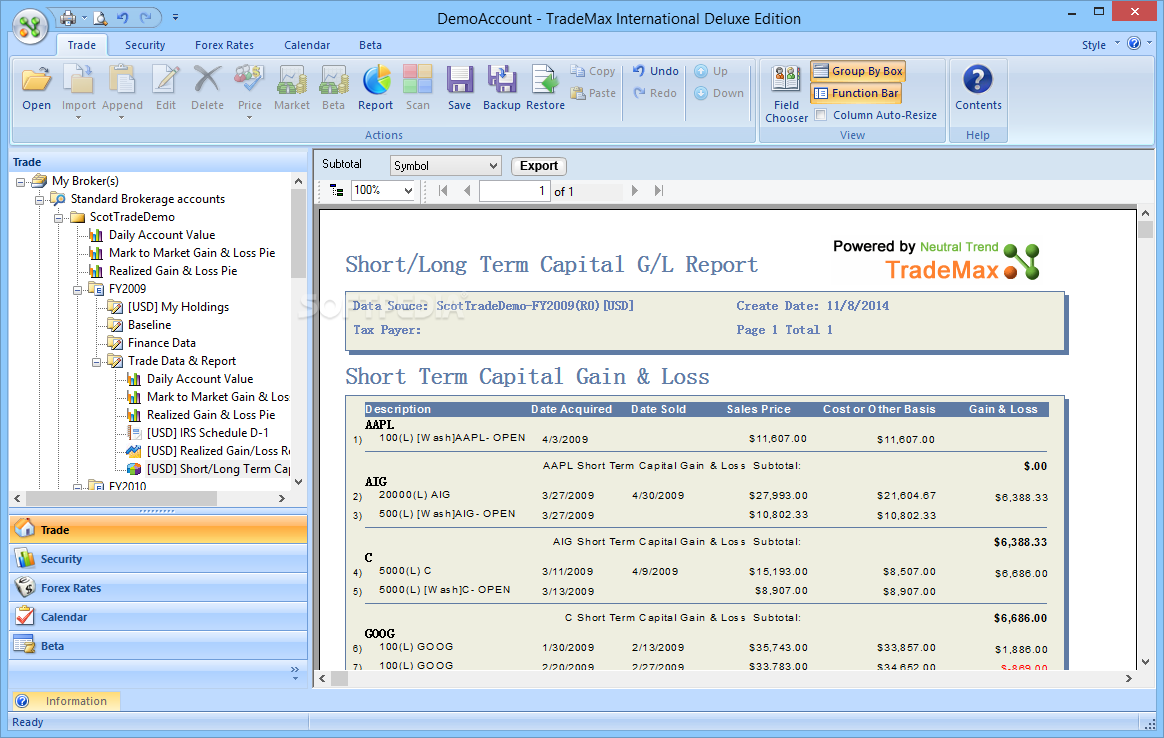Toggle the report group tree icon

tap(336, 191)
